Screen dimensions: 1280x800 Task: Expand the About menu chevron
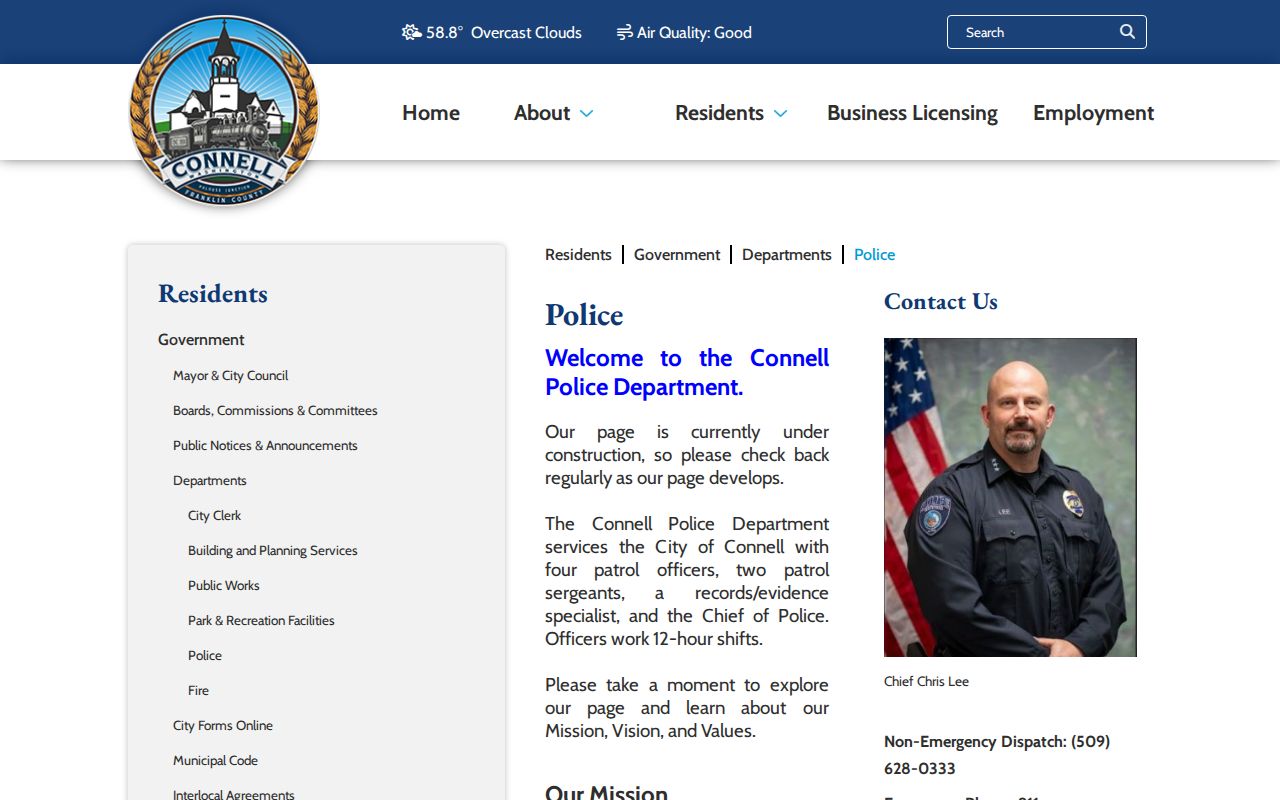click(x=586, y=113)
